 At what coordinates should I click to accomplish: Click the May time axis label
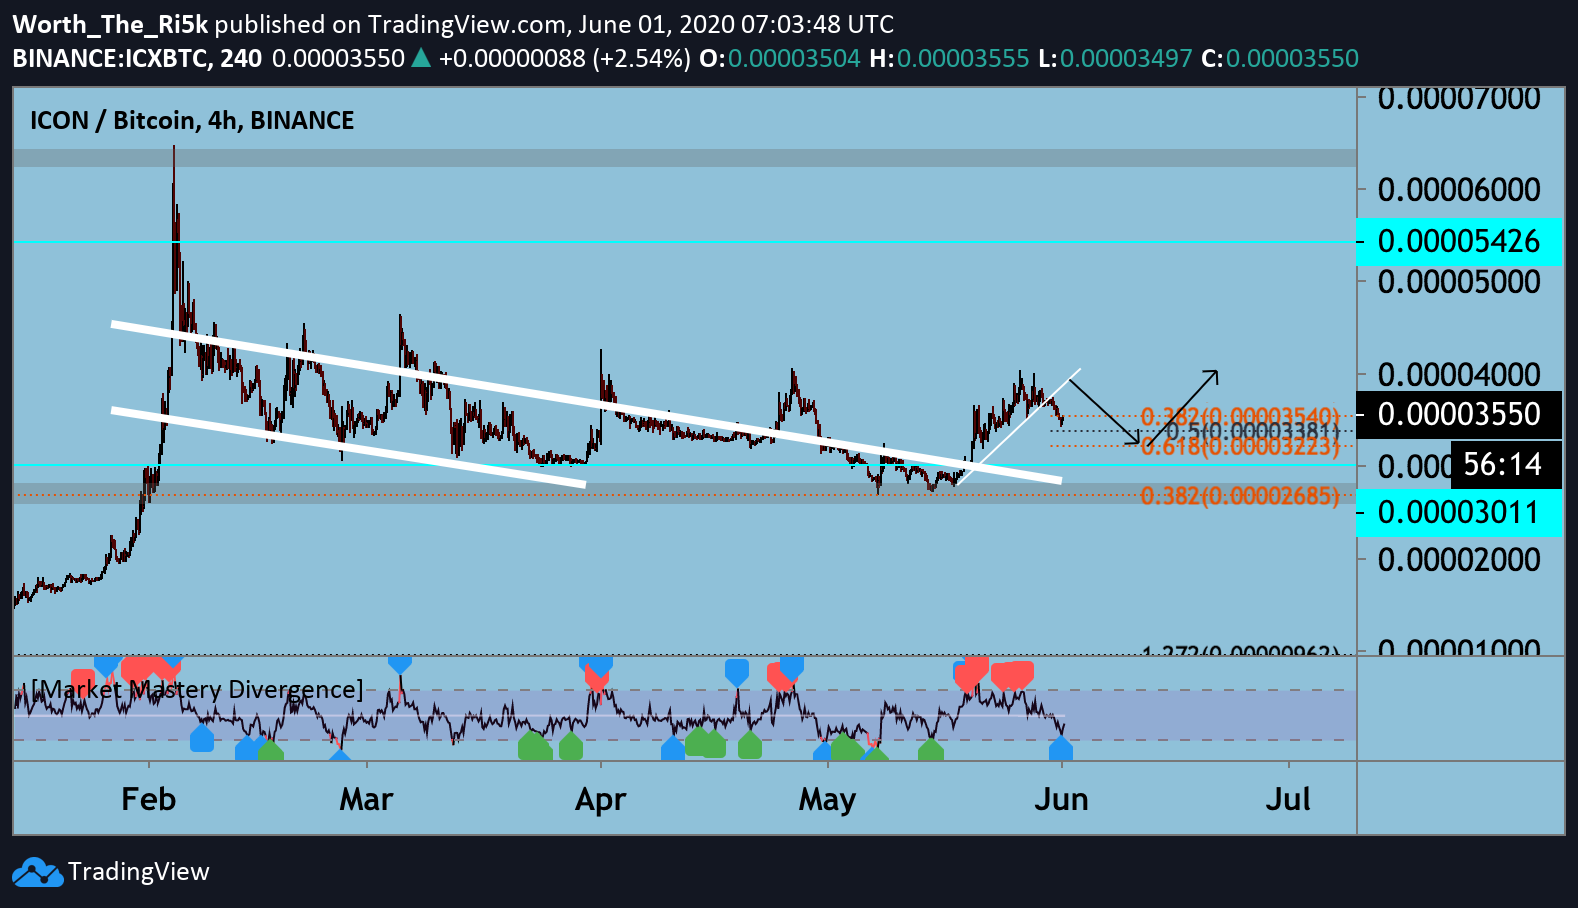(x=827, y=800)
